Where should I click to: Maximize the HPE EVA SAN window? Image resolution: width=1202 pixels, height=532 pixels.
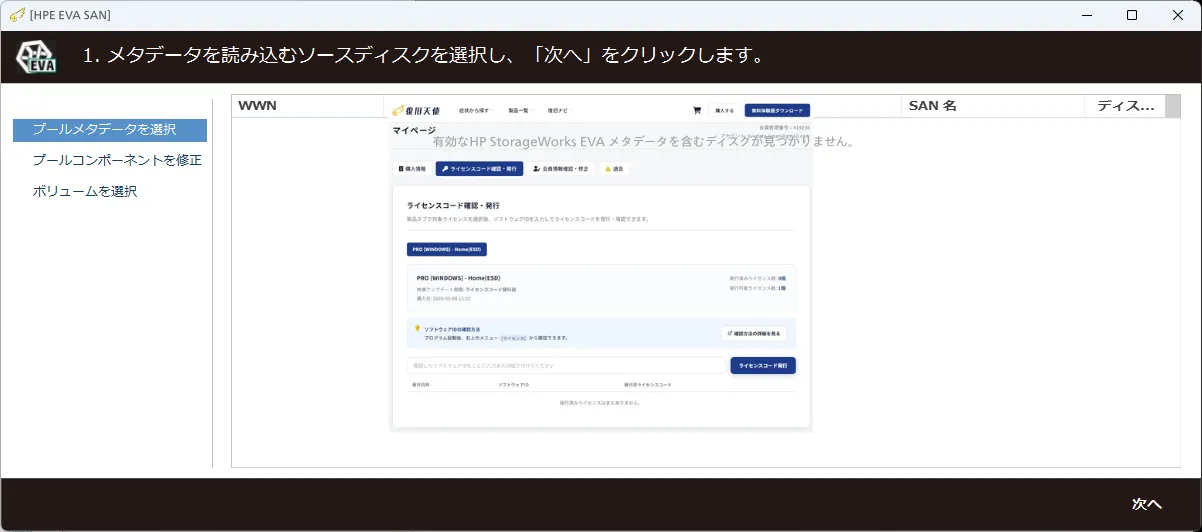[1131, 15]
